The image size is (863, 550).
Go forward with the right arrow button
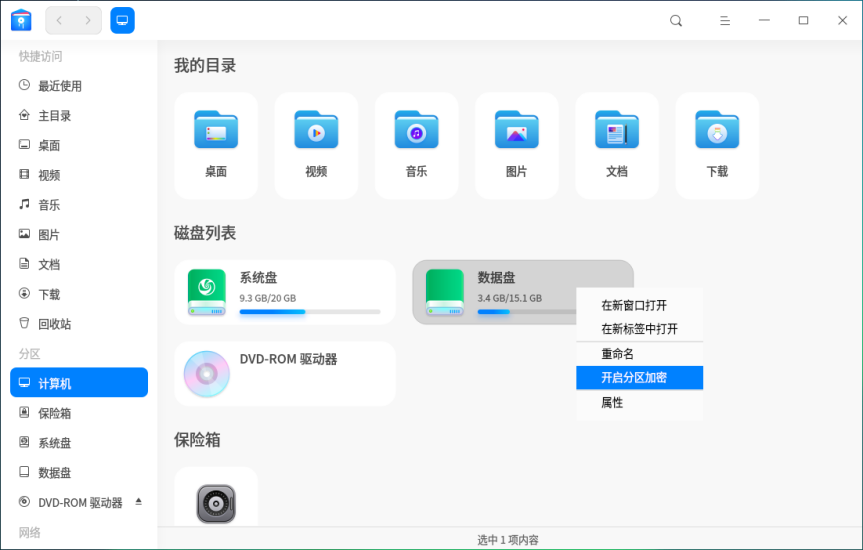88,20
